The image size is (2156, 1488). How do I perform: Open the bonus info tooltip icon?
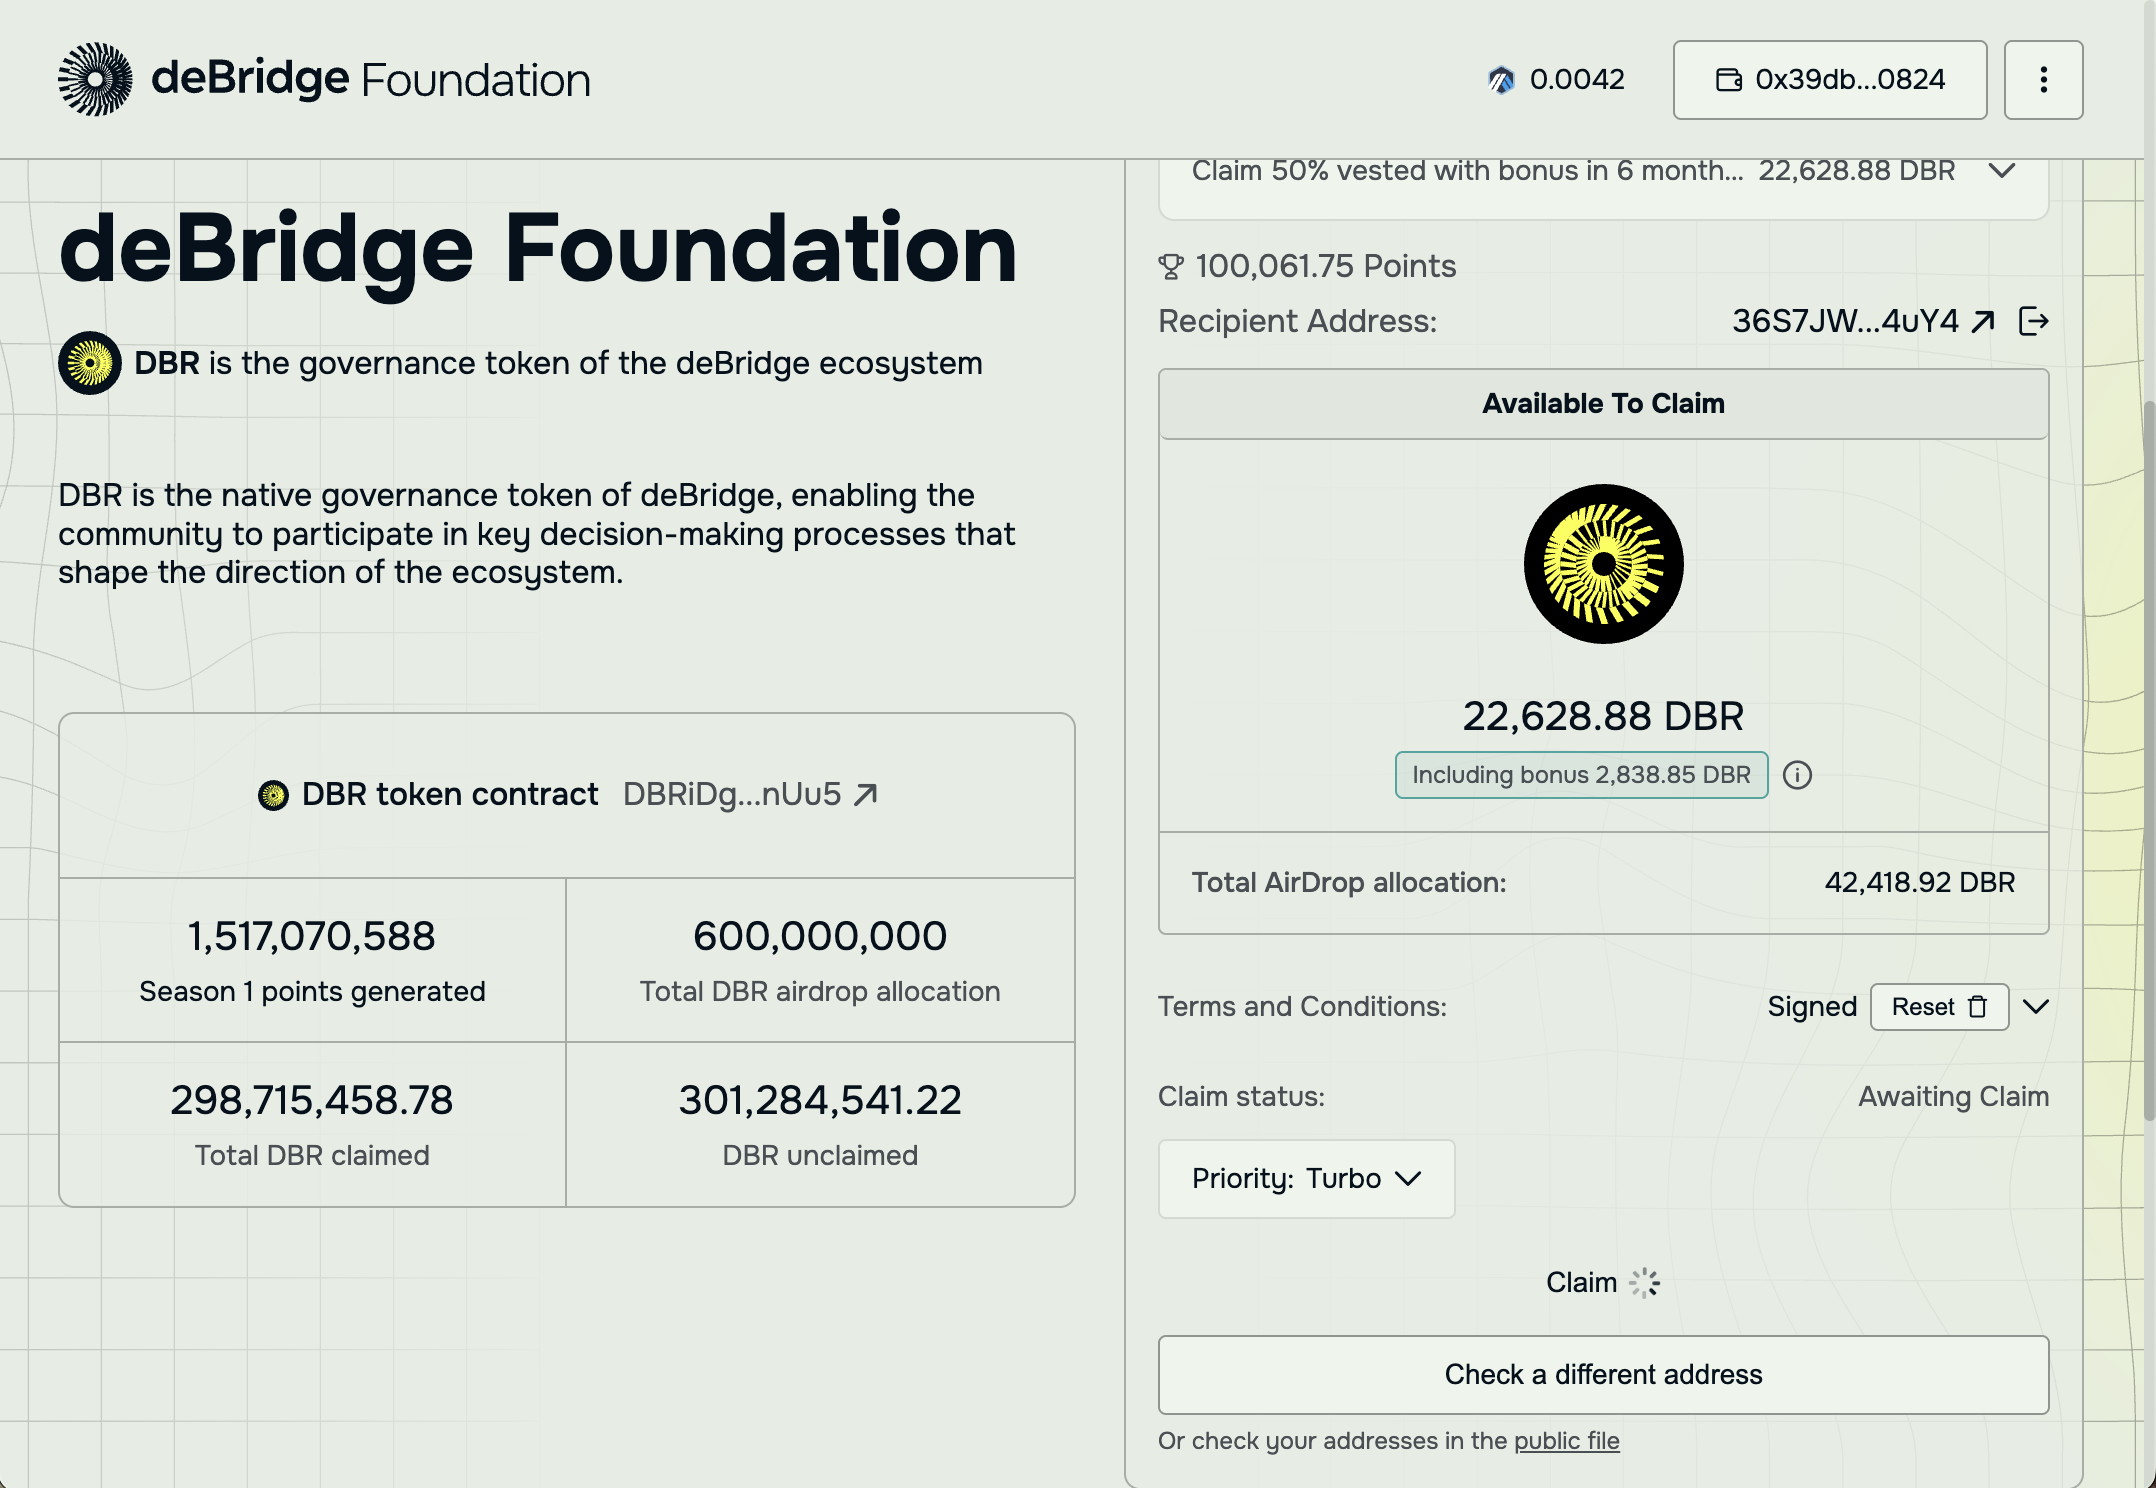point(1797,775)
